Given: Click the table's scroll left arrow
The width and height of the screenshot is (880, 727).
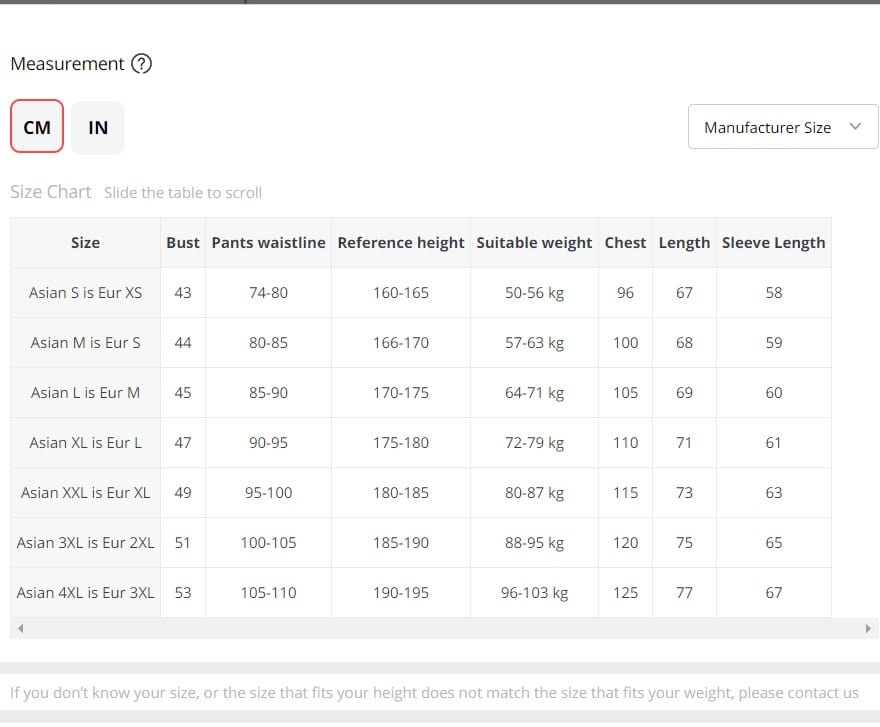Looking at the screenshot, I should (19, 629).
